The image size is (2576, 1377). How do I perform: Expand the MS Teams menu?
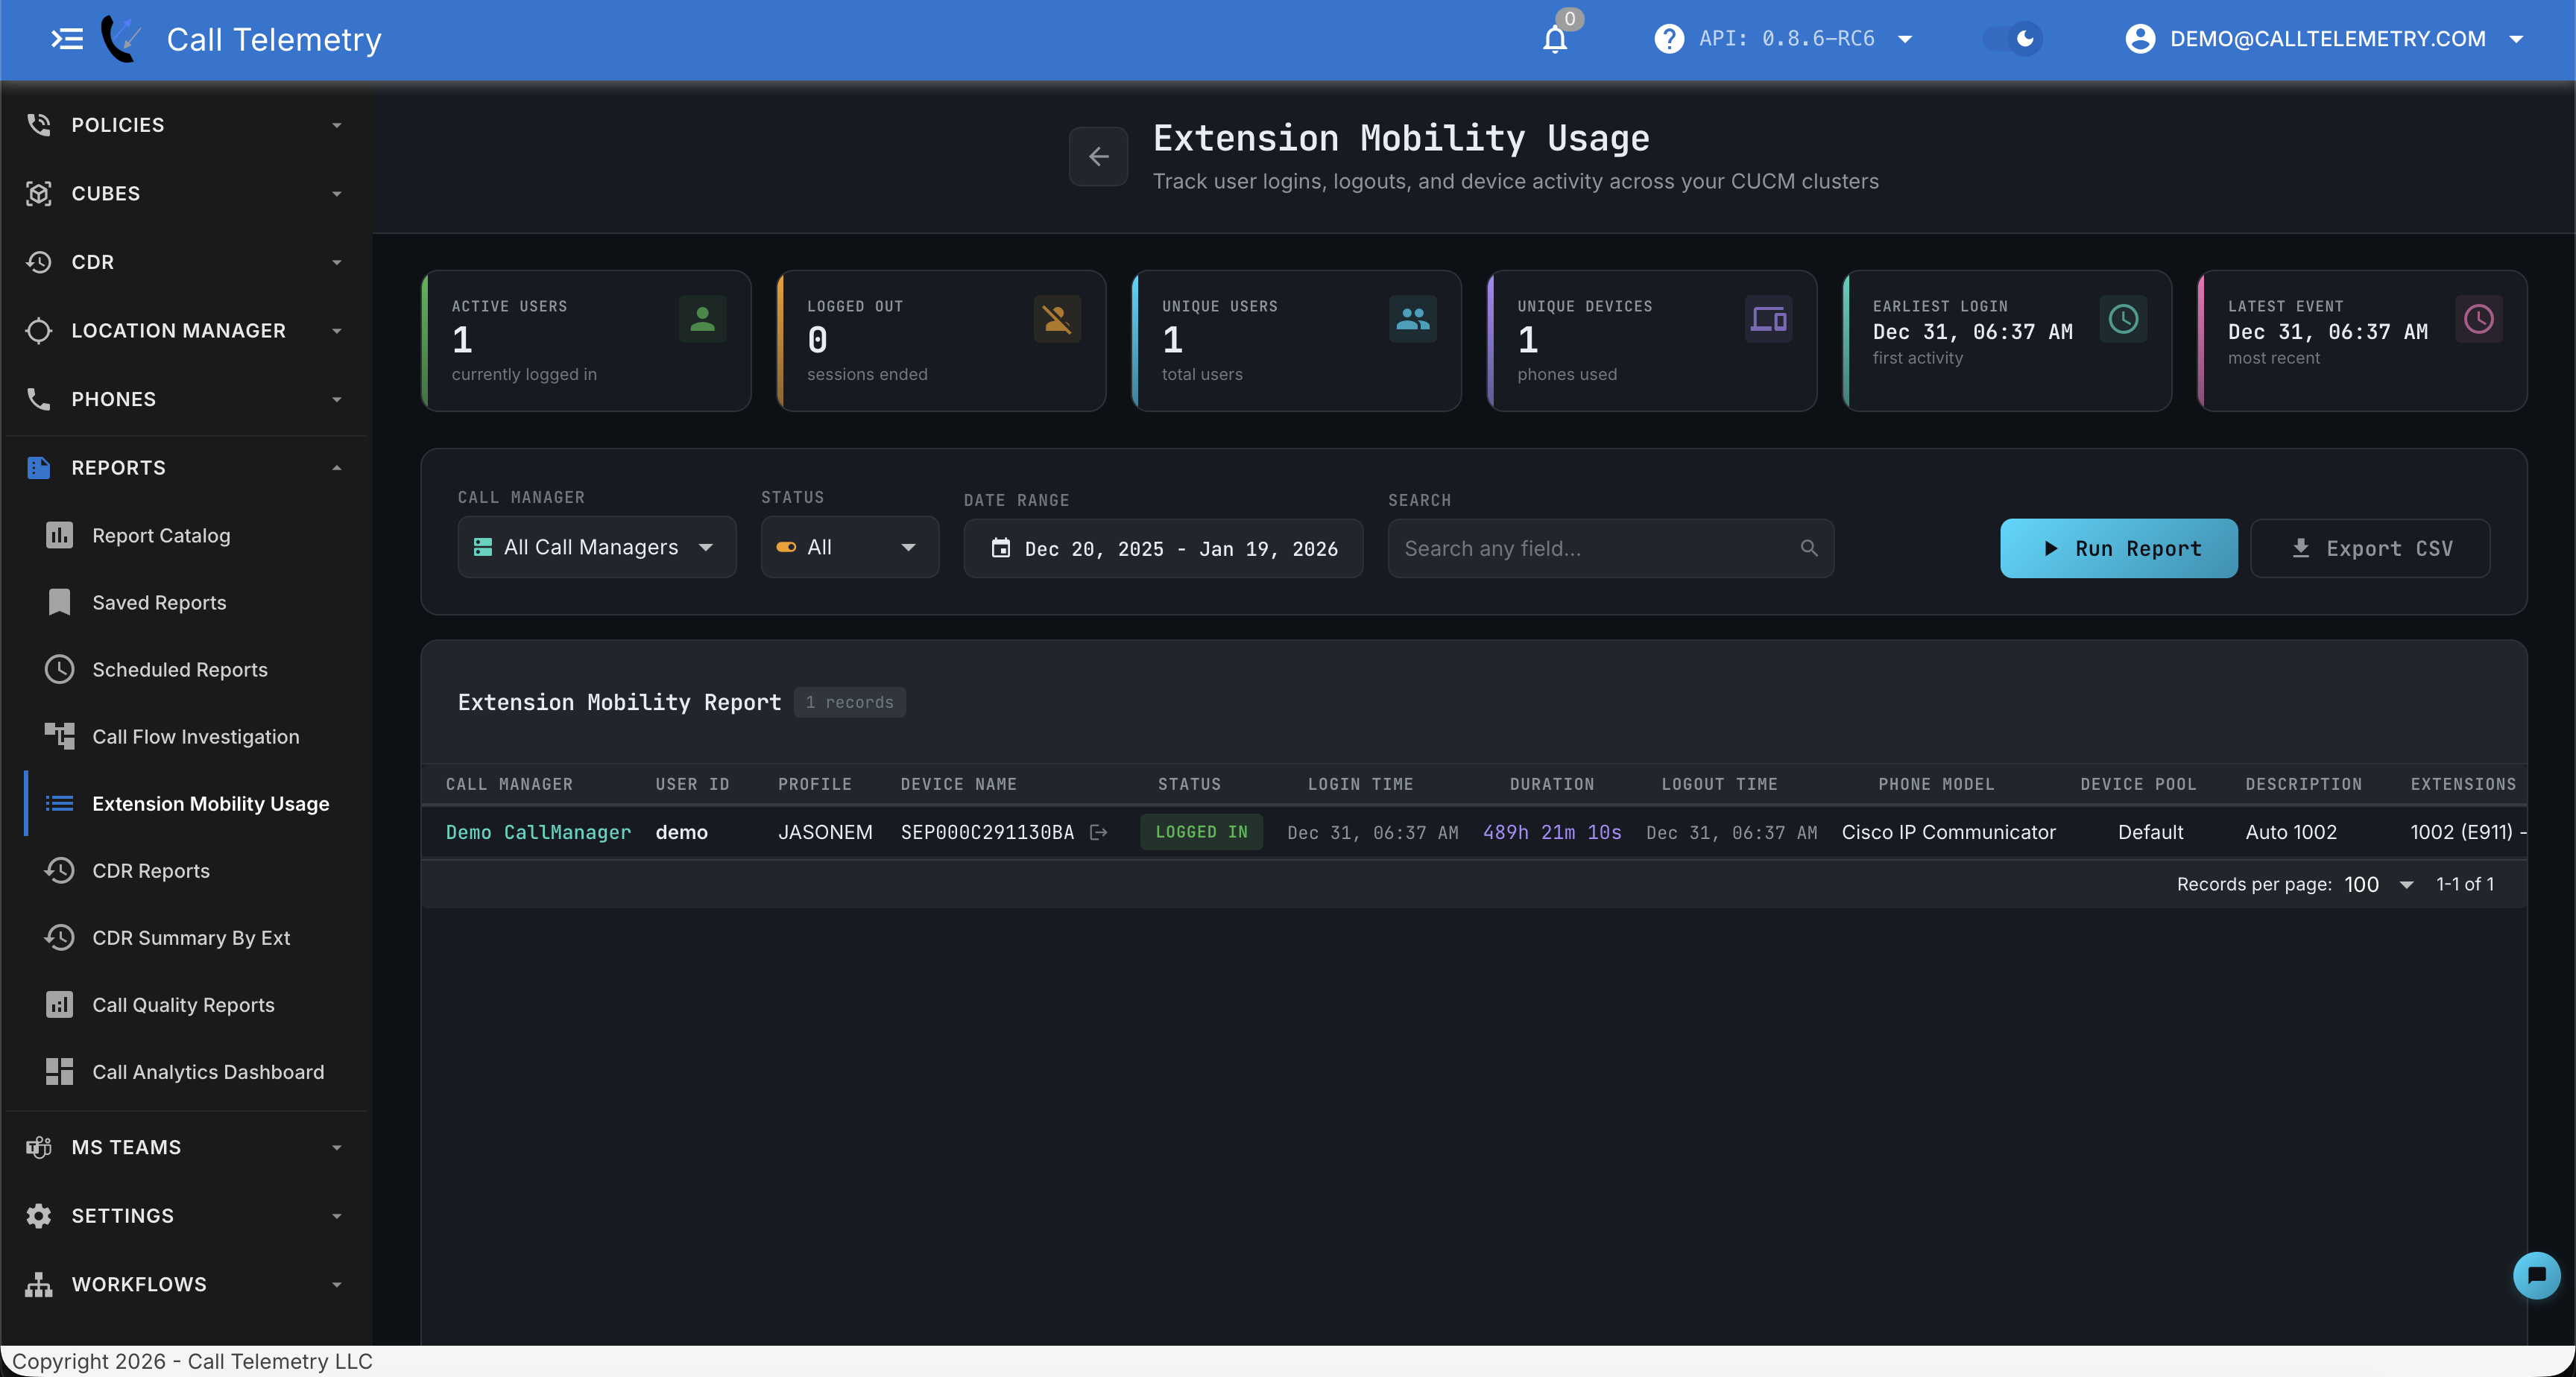point(186,1147)
